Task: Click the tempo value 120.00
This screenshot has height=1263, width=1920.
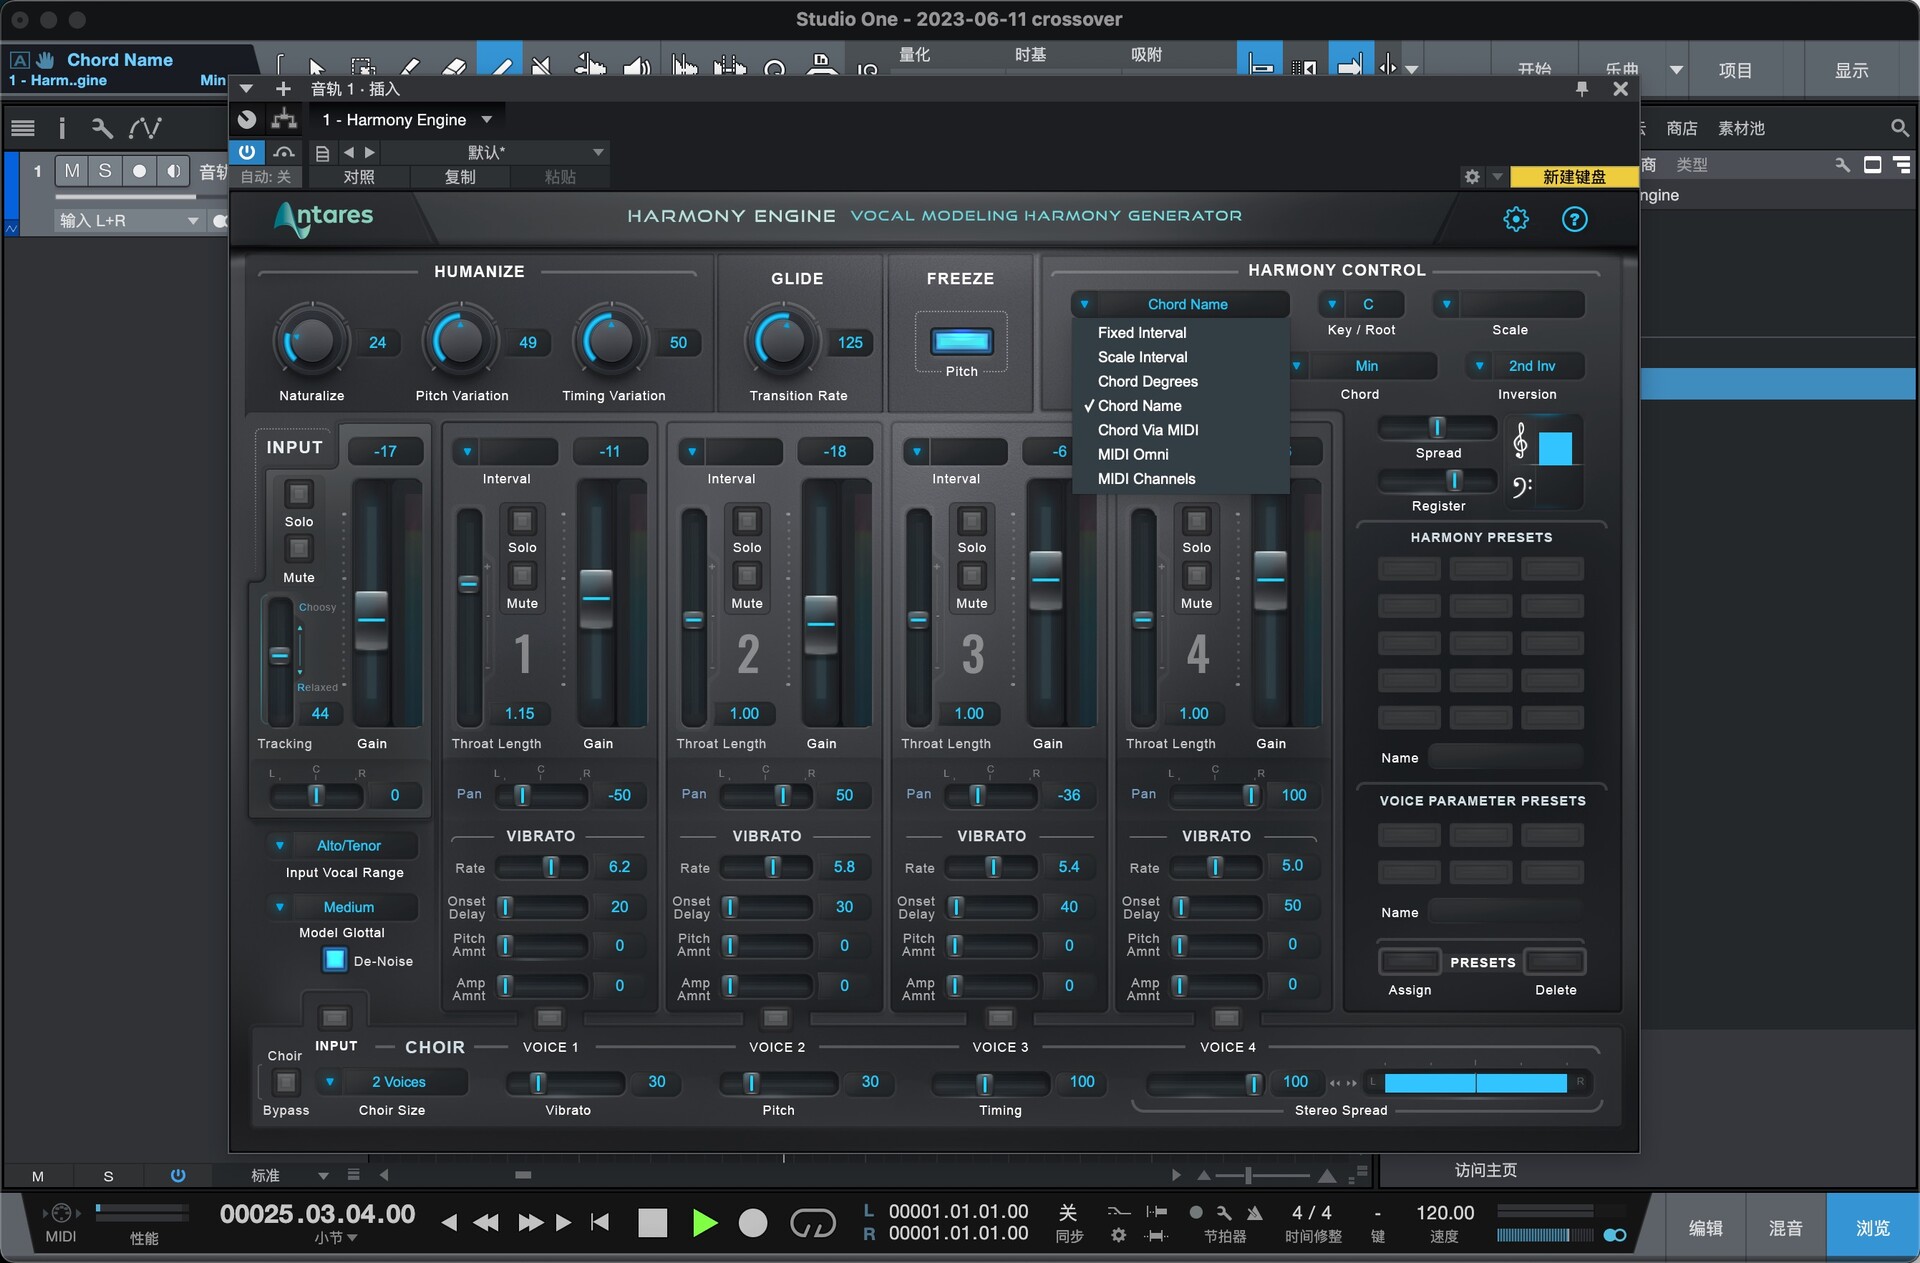Action: pyautogui.click(x=1445, y=1212)
